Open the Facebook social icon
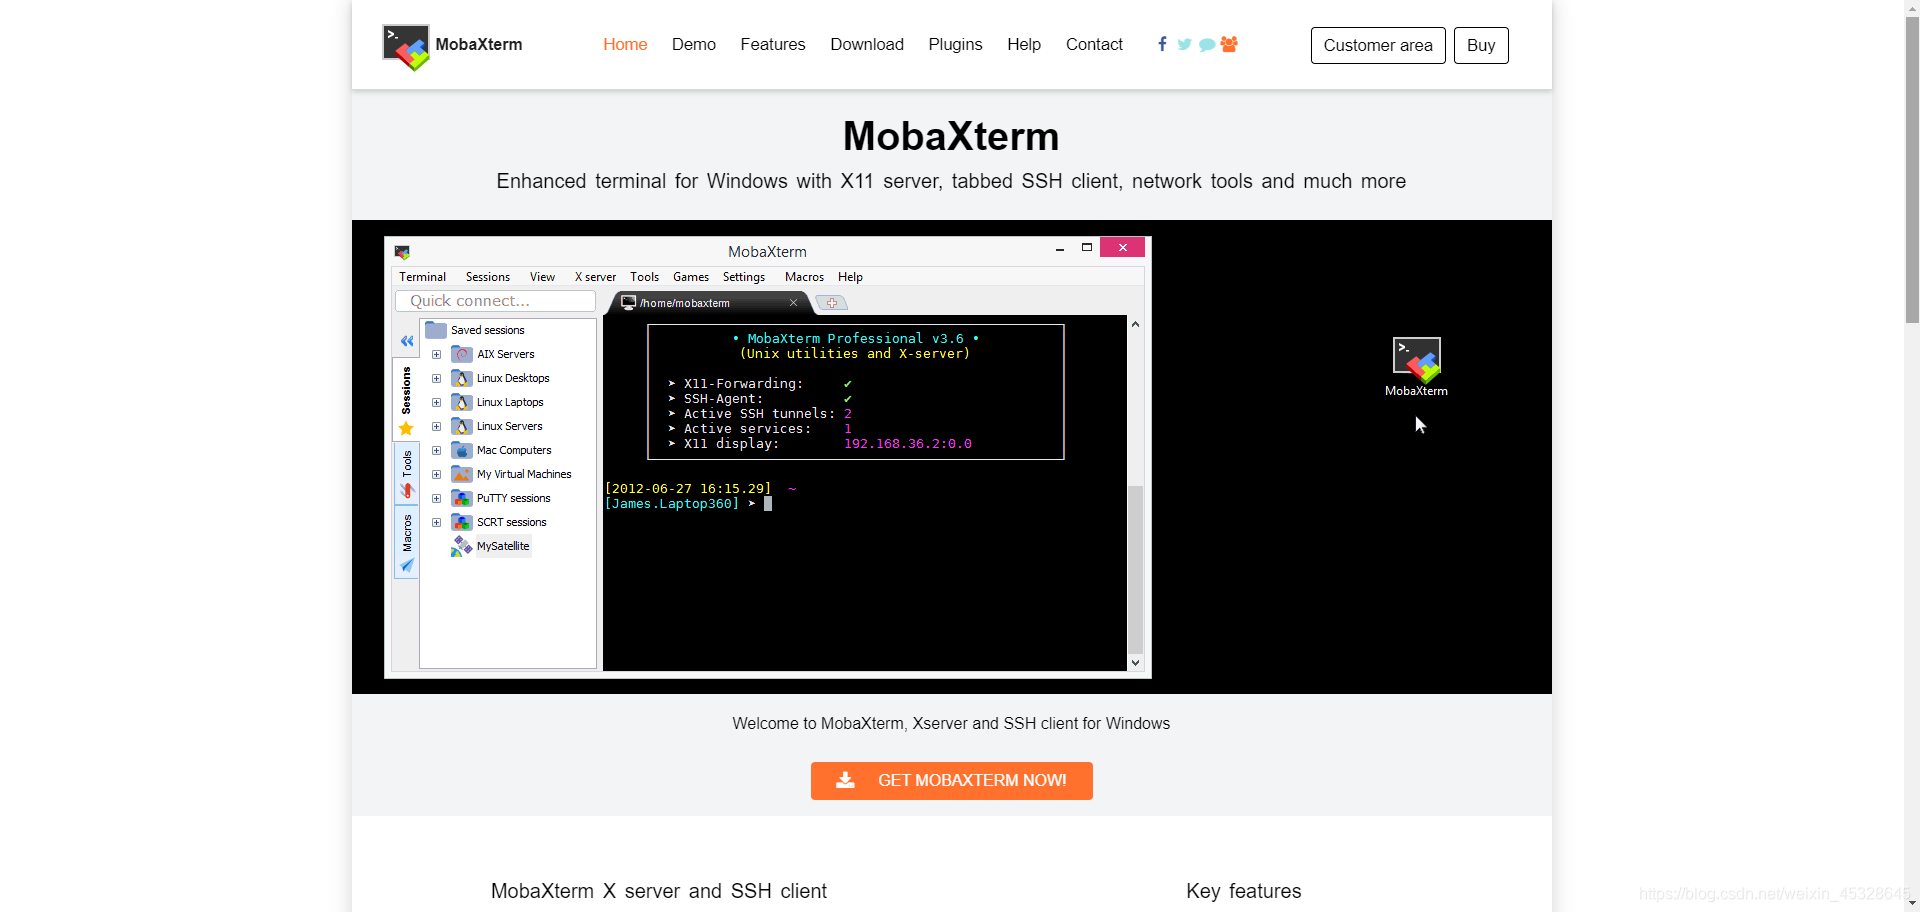The image size is (1920, 912). pos(1162,44)
